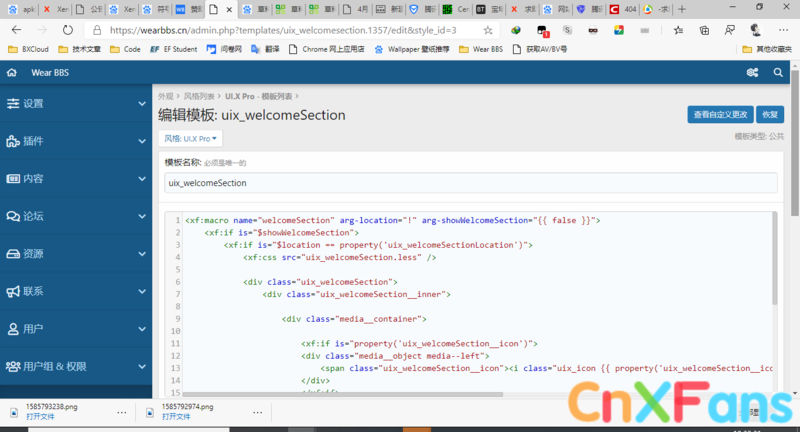The image size is (800, 432).
Task: Click the 恢复 button
Action: [x=770, y=115]
